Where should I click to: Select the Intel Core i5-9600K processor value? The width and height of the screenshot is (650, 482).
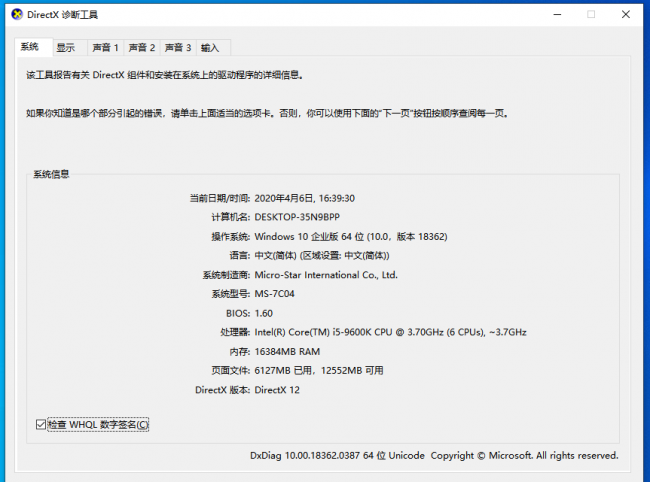coord(390,332)
